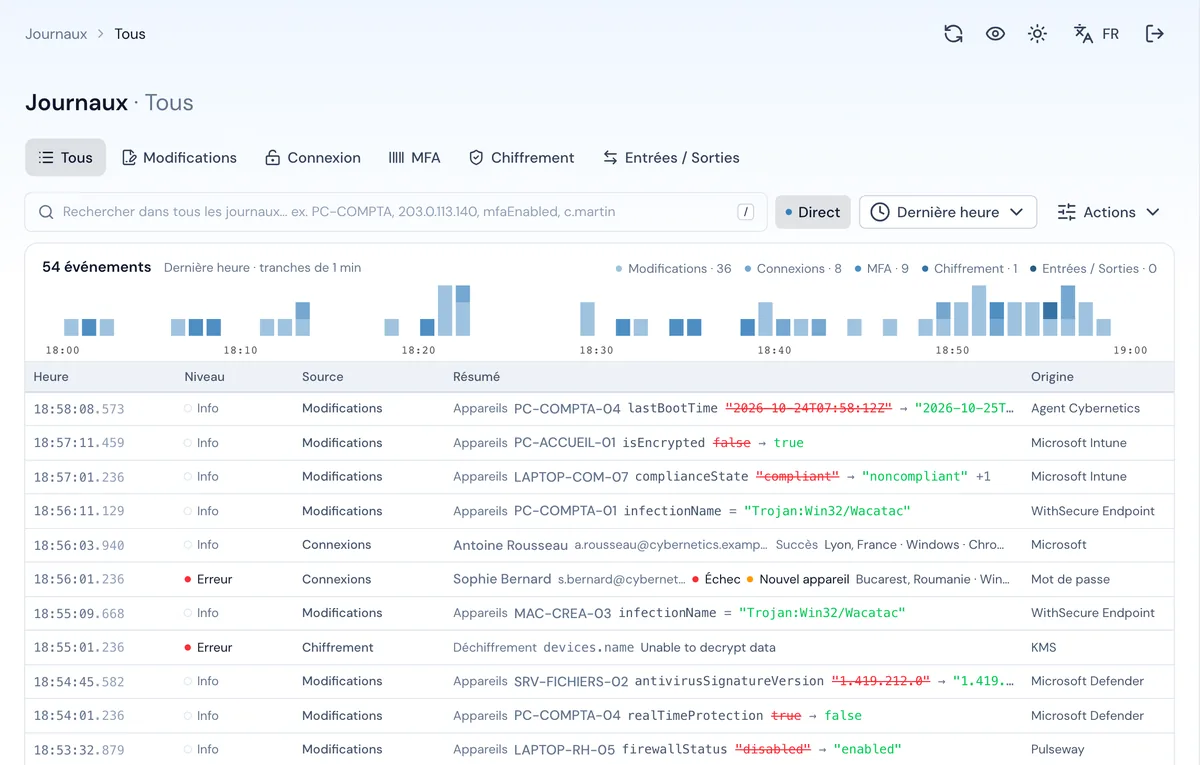This screenshot has height=765, width=1200.
Task: Open the FR language selector
Action: coord(1096,34)
